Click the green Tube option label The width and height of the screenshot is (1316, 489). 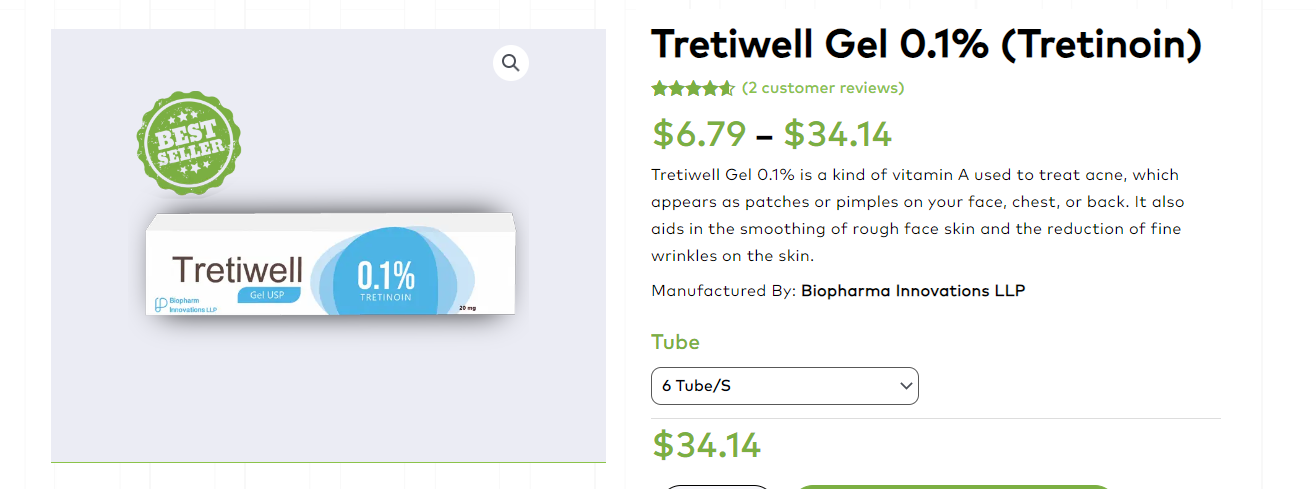(x=675, y=342)
